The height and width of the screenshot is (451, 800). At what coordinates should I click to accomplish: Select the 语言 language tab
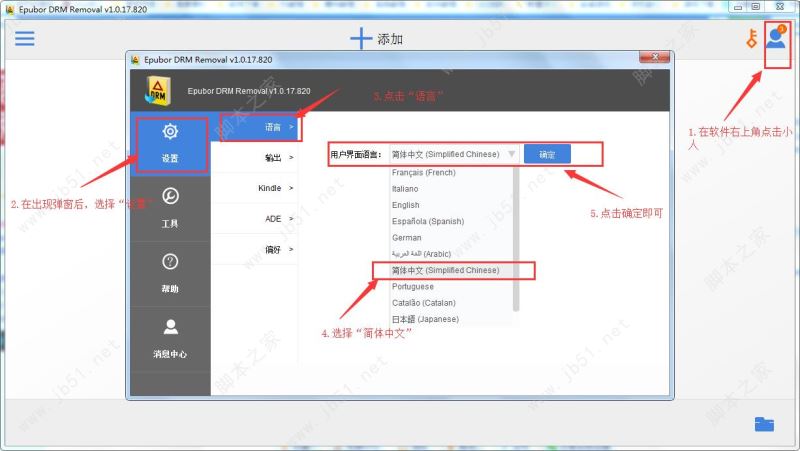click(255, 127)
